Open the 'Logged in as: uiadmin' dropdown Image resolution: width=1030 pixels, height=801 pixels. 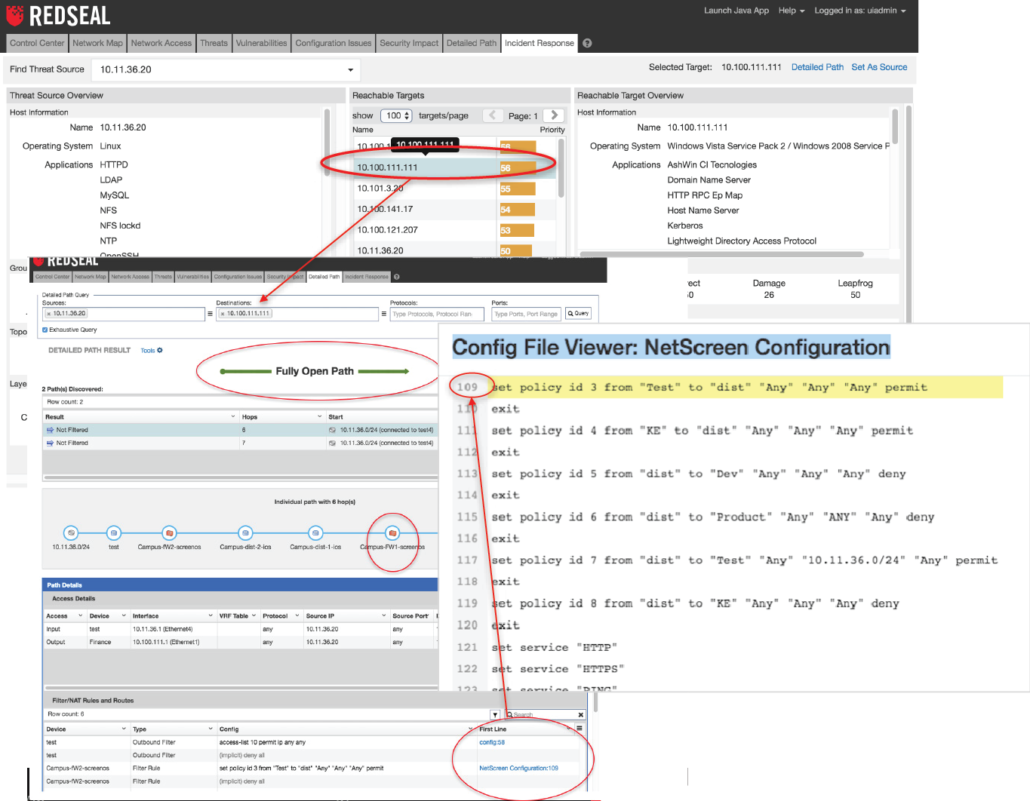(860, 11)
